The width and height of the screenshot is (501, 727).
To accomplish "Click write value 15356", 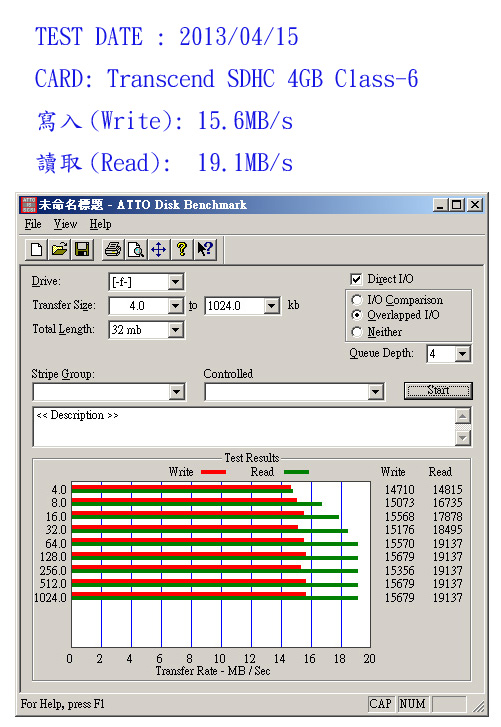I will click(x=400, y=570).
